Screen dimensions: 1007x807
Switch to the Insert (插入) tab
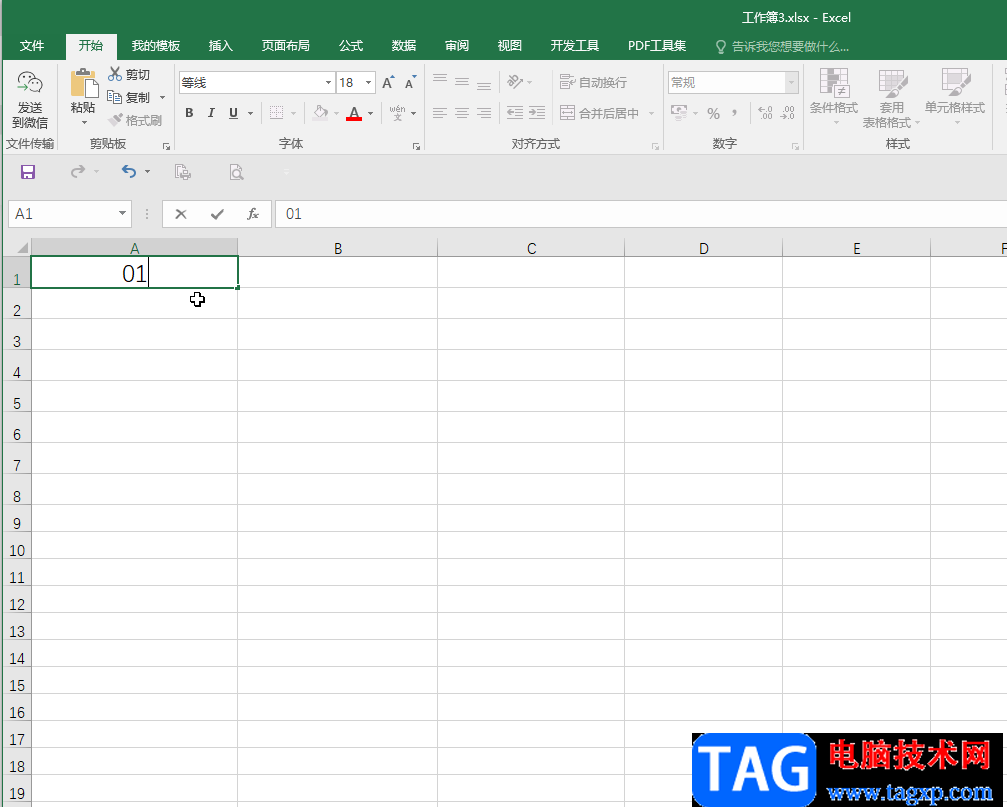point(220,46)
